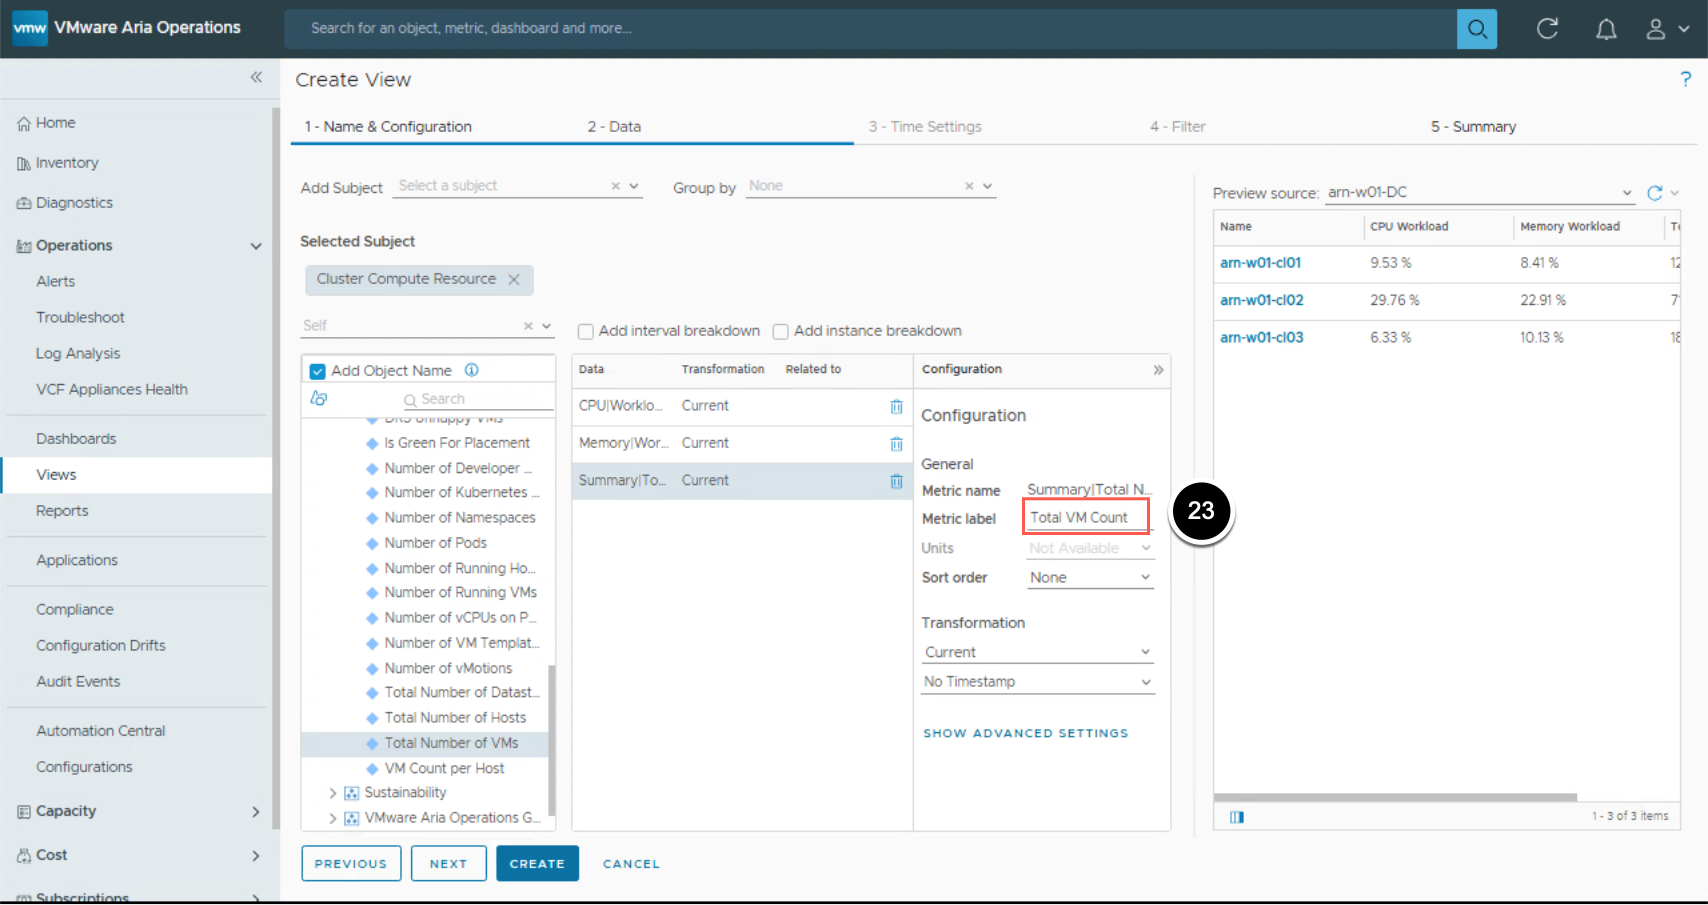The height and width of the screenshot is (905, 1708).
Task: Open the Sort order dropdown
Action: coord(1089,578)
